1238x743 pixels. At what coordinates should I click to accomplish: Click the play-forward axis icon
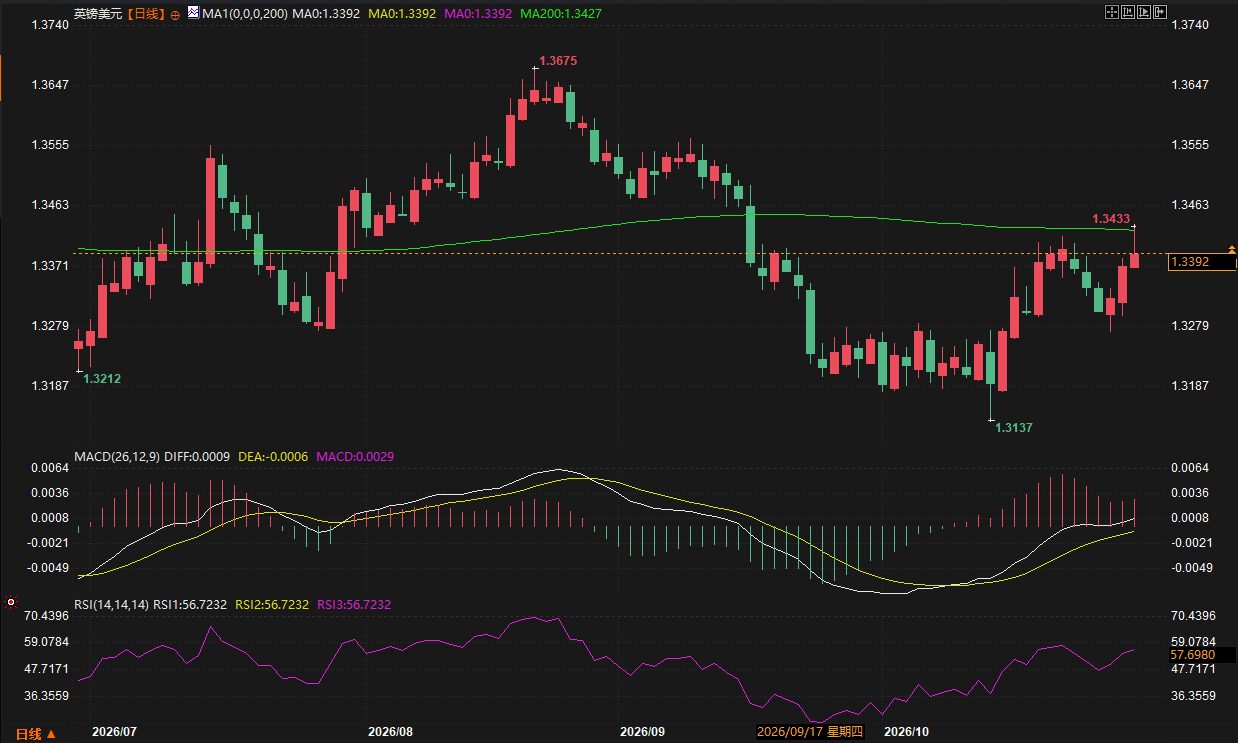point(1144,12)
